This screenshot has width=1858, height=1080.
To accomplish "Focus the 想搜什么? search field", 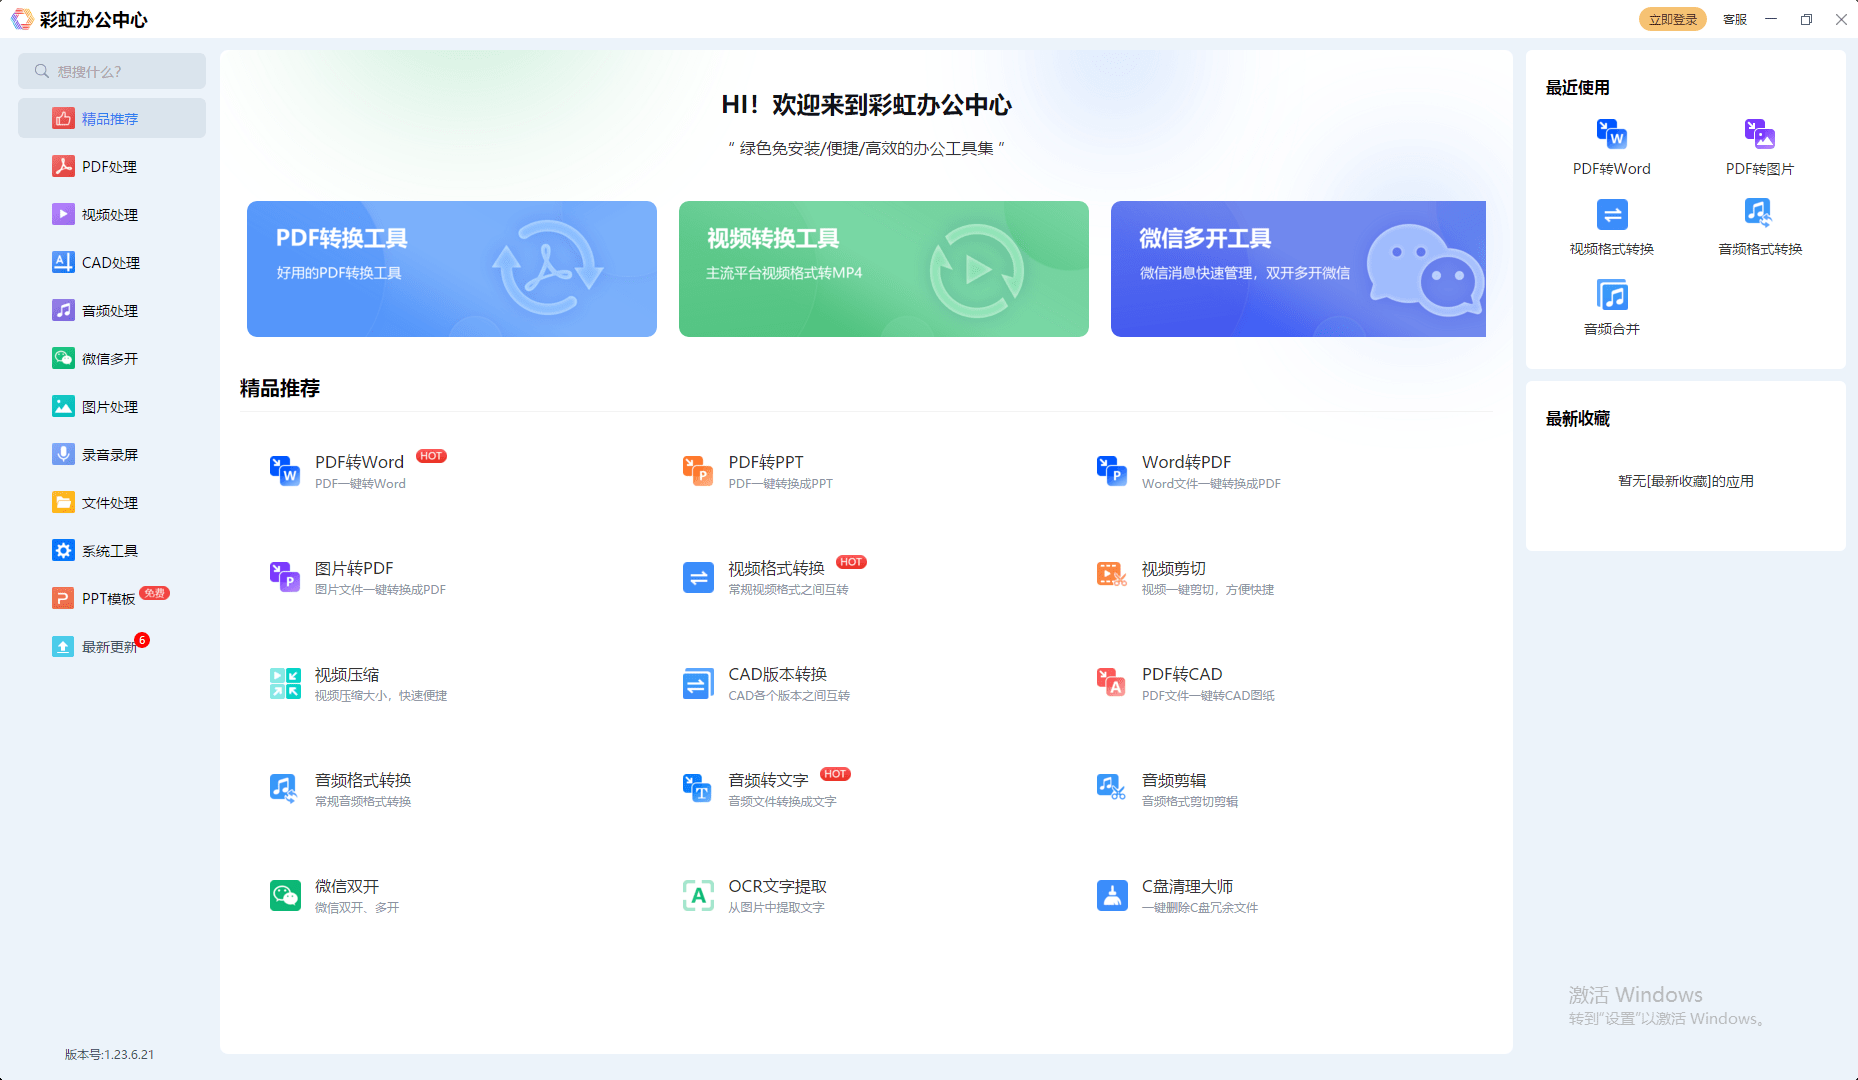I will click(112, 71).
